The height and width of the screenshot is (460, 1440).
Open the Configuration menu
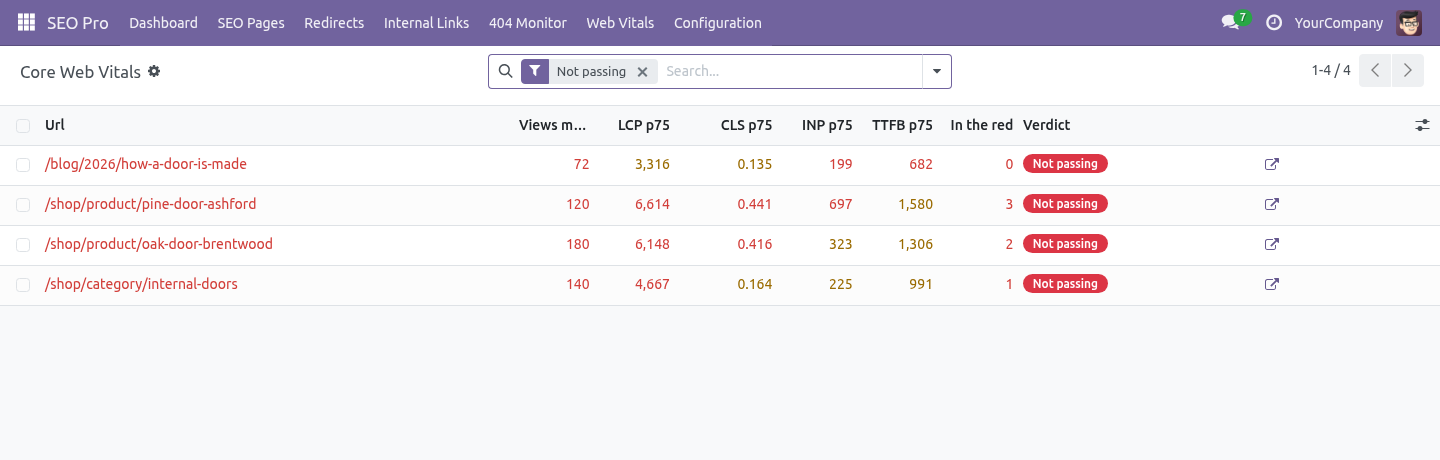tap(718, 22)
